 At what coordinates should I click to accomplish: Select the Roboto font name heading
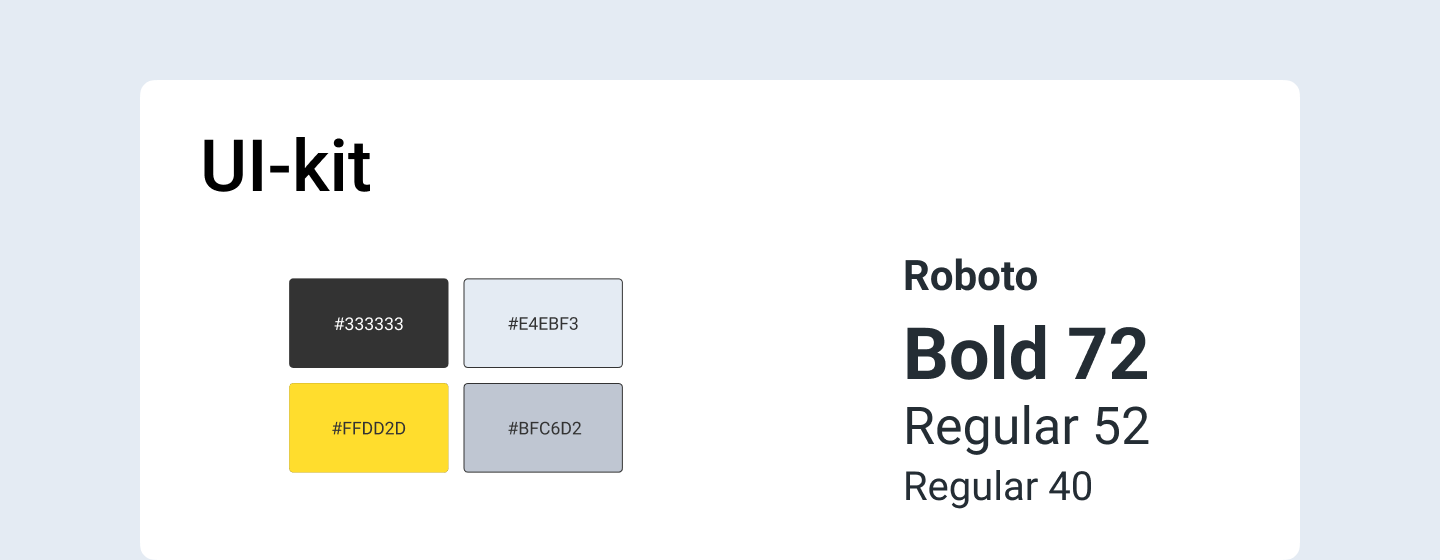[970, 276]
